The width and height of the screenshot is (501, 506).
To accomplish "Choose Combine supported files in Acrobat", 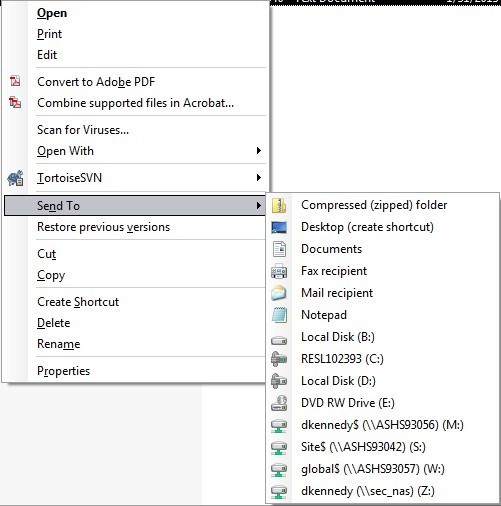I will [135, 103].
